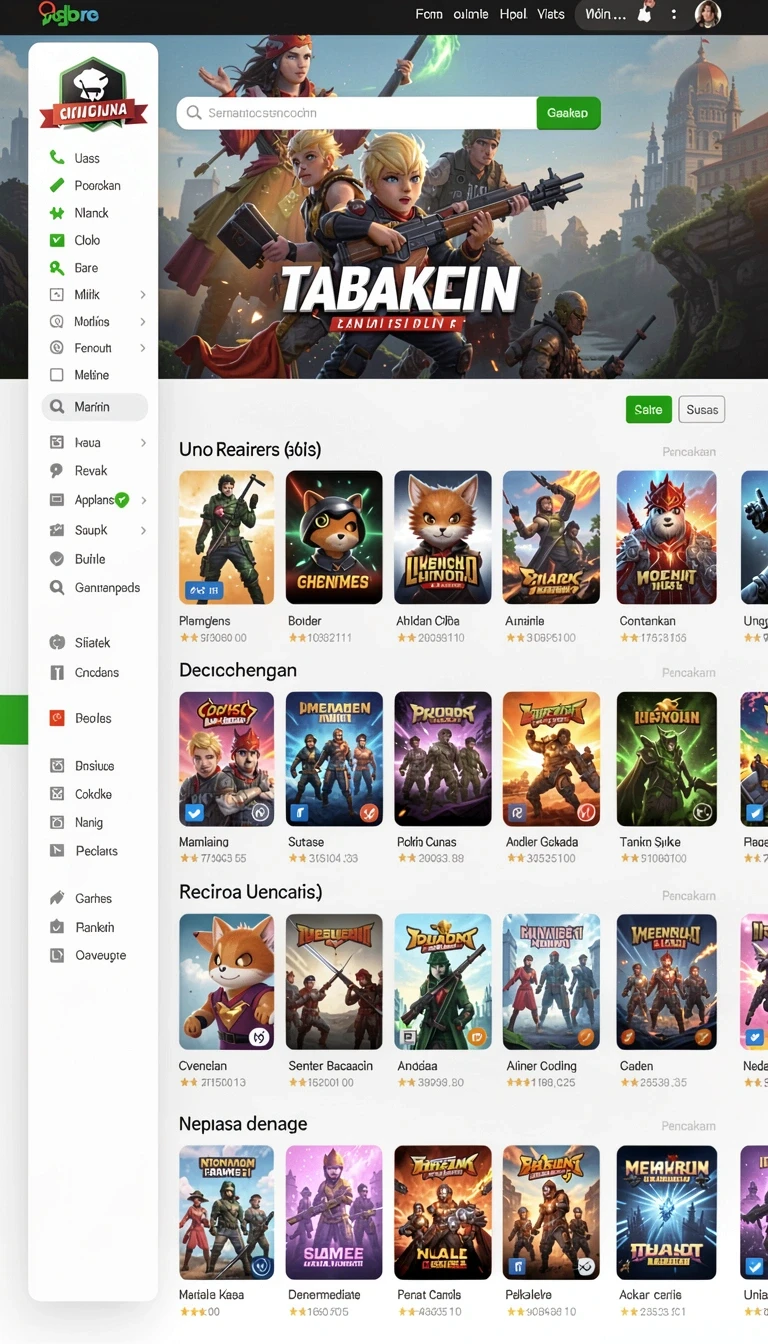Screen dimensions: 768x1344
Task: Click the phone icon beside Uass
Action: pos(56,158)
